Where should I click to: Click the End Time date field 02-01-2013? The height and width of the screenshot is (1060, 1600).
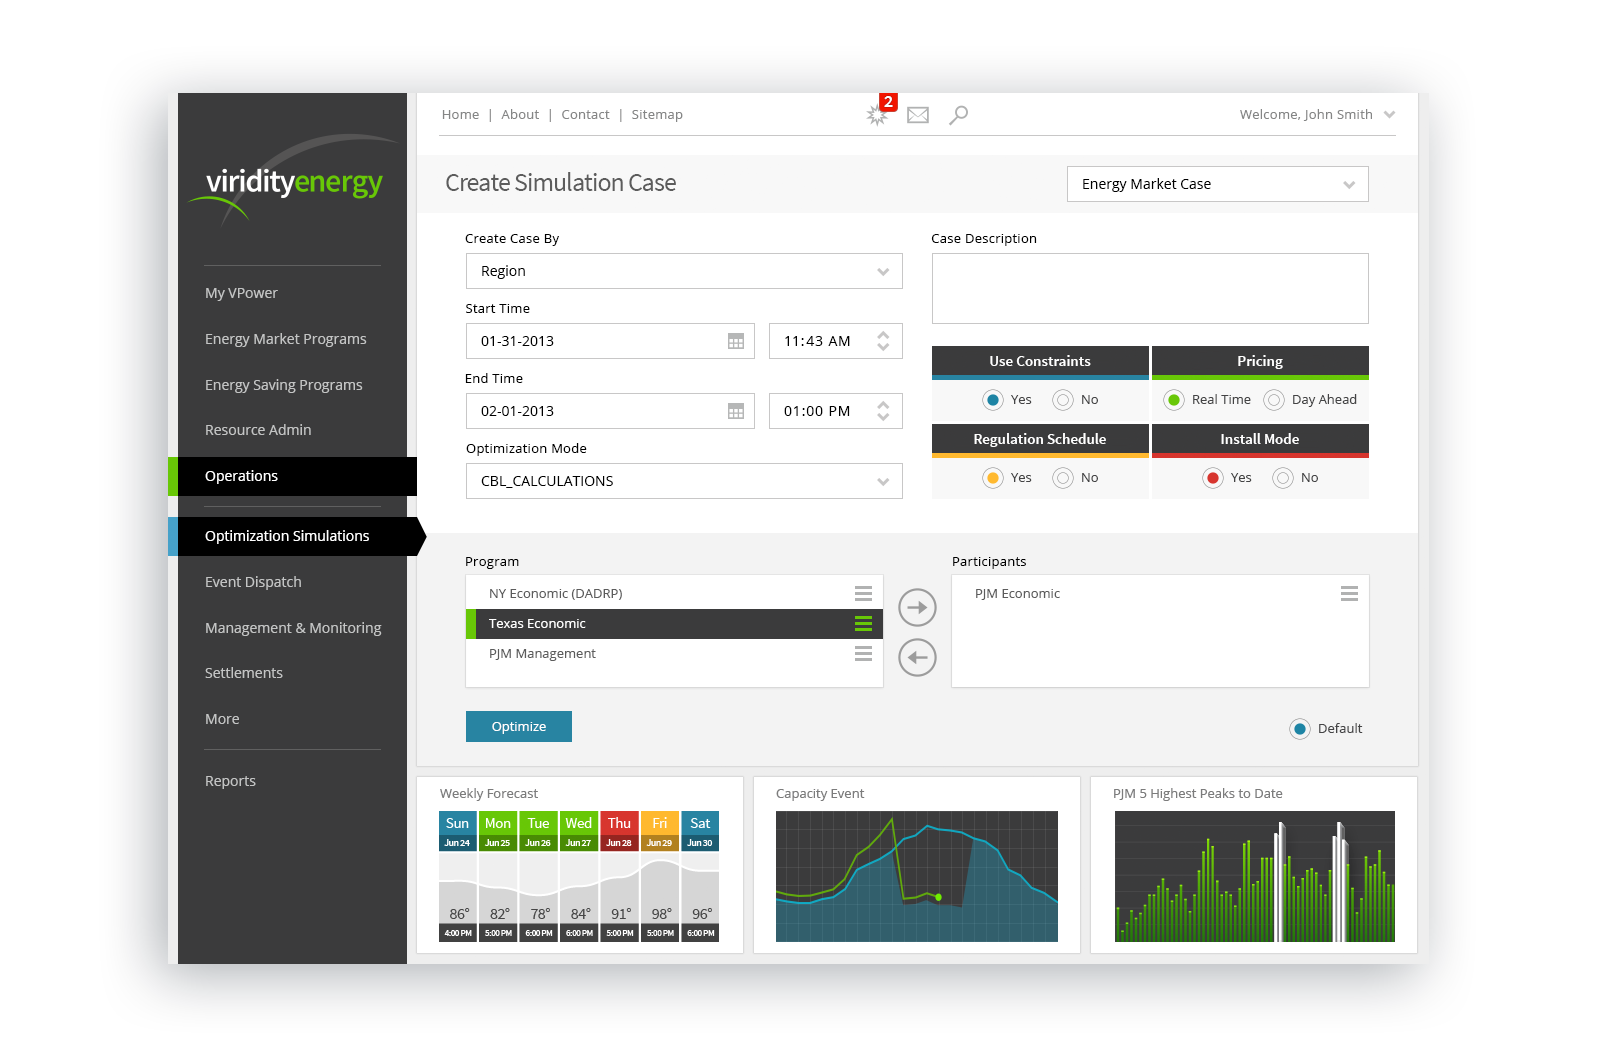[610, 411]
